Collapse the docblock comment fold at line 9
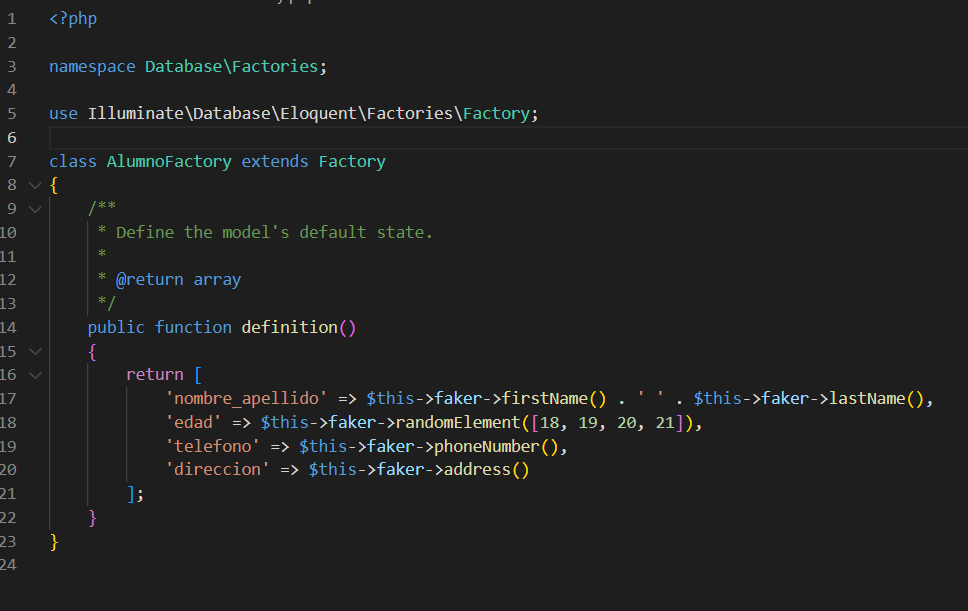This screenshot has width=968, height=611. (35, 209)
